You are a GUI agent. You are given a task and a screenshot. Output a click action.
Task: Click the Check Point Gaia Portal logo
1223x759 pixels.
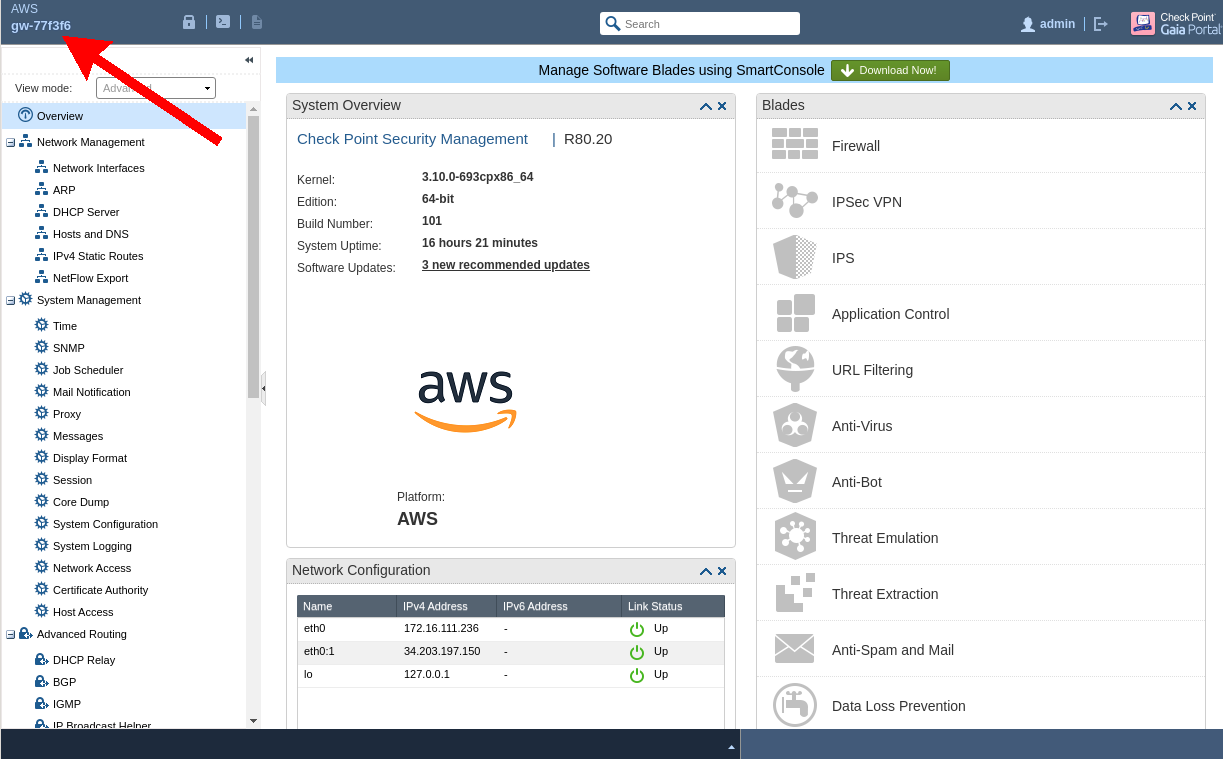1176,24
